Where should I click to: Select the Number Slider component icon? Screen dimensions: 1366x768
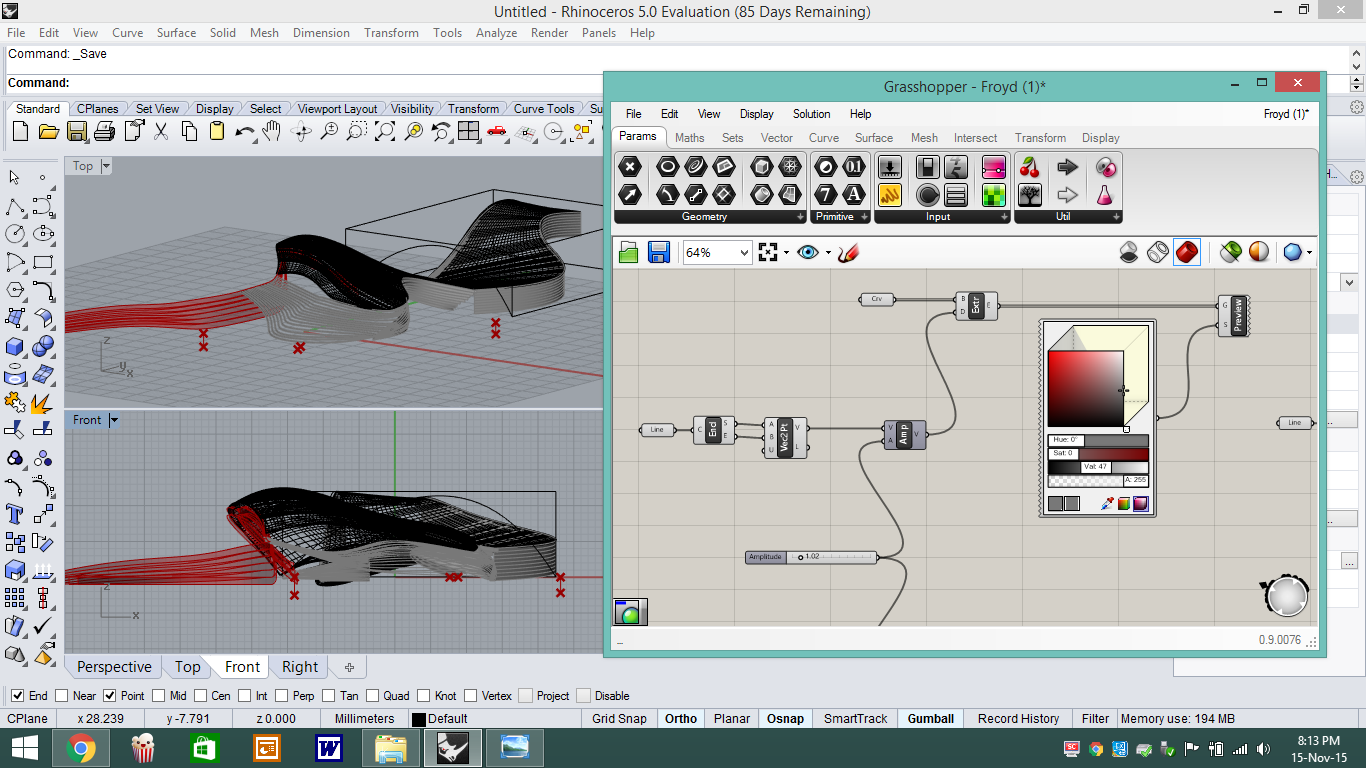point(890,167)
